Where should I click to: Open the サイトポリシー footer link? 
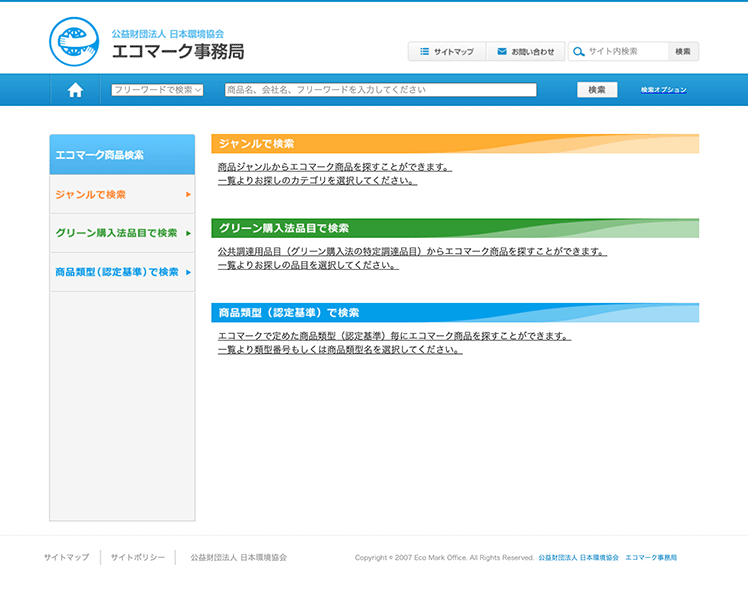point(138,557)
